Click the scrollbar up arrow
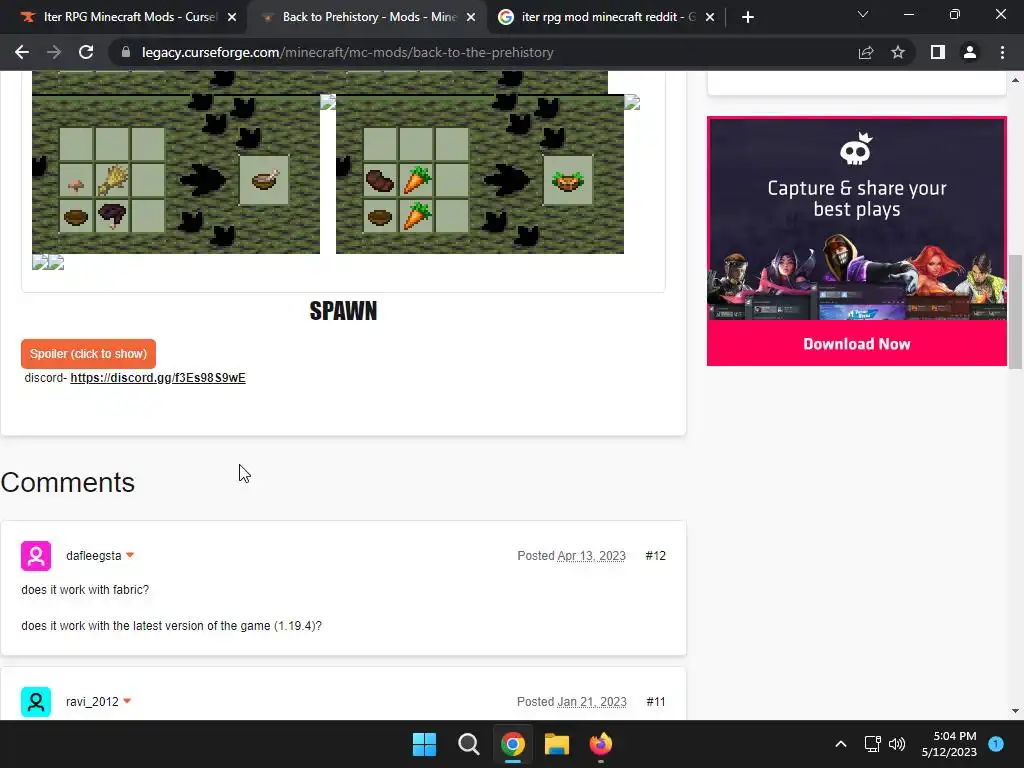Screen dimensions: 1024x768 (1015, 80)
